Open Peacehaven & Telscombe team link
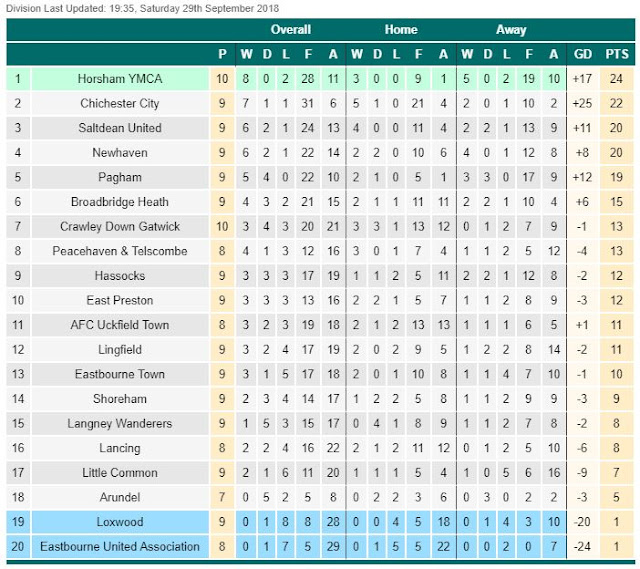 pos(120,251)
